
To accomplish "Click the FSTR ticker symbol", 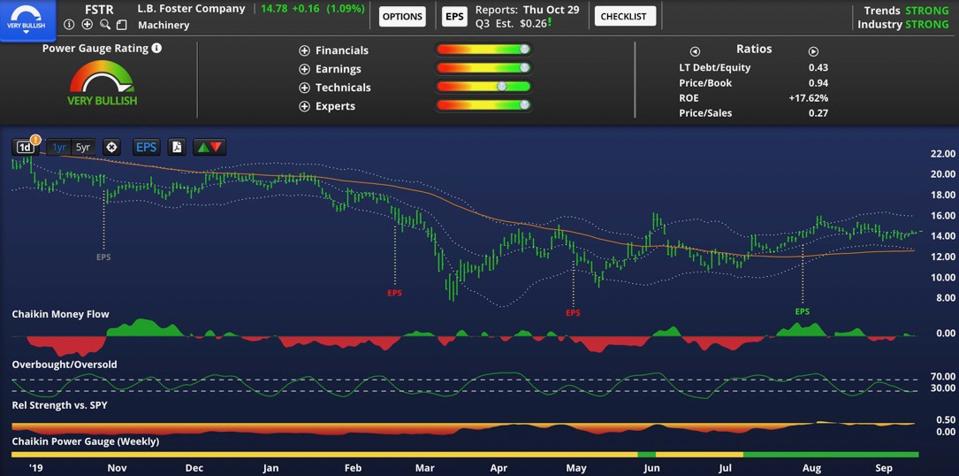I will (98, 9).
